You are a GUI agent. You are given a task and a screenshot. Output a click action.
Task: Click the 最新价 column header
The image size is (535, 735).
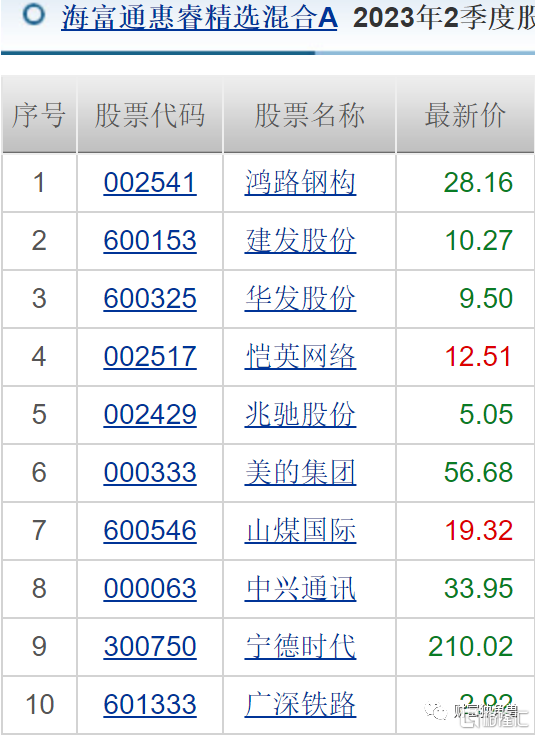coord(465,115)
